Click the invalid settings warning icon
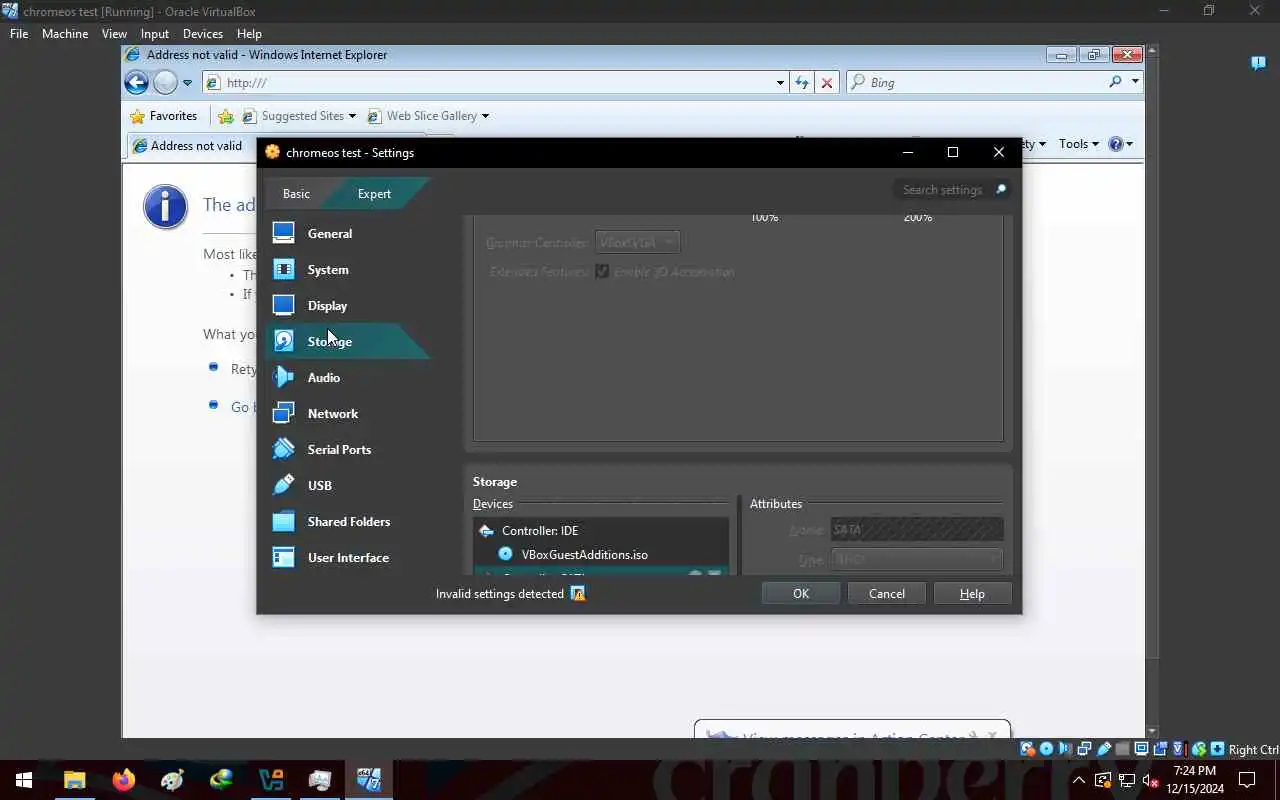The height and width of the screenshot is (800, 1280). [577, 593]
